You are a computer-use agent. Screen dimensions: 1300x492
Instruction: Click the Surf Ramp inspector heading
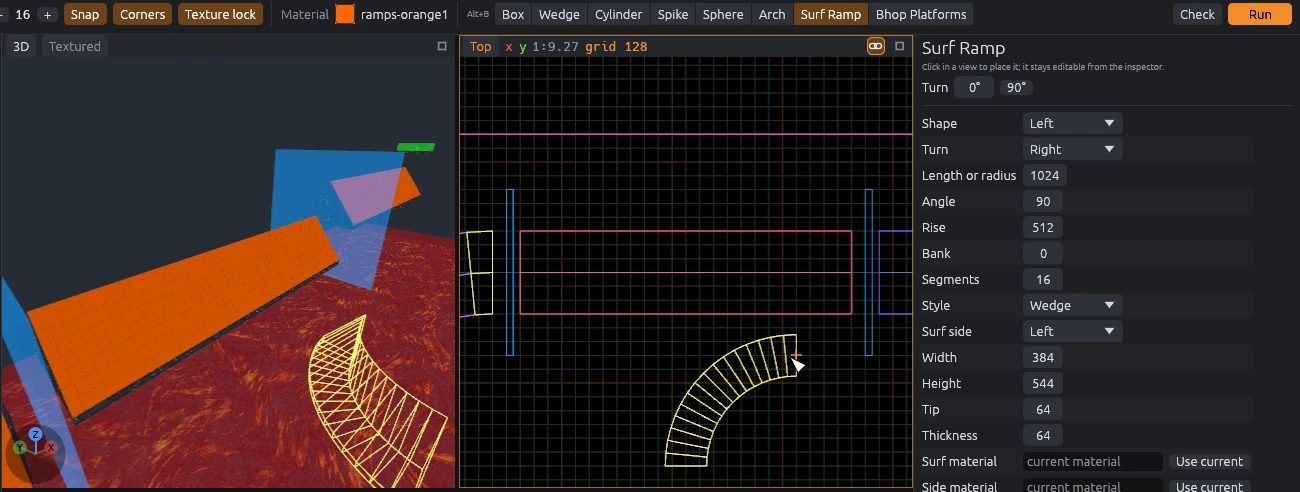coord(963,48)
